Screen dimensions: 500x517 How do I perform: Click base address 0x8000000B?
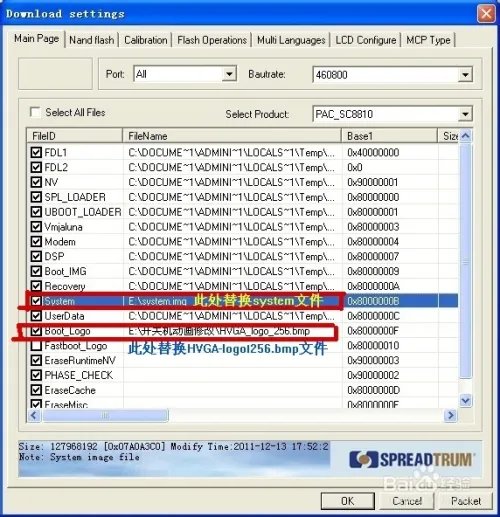(373, 301)
